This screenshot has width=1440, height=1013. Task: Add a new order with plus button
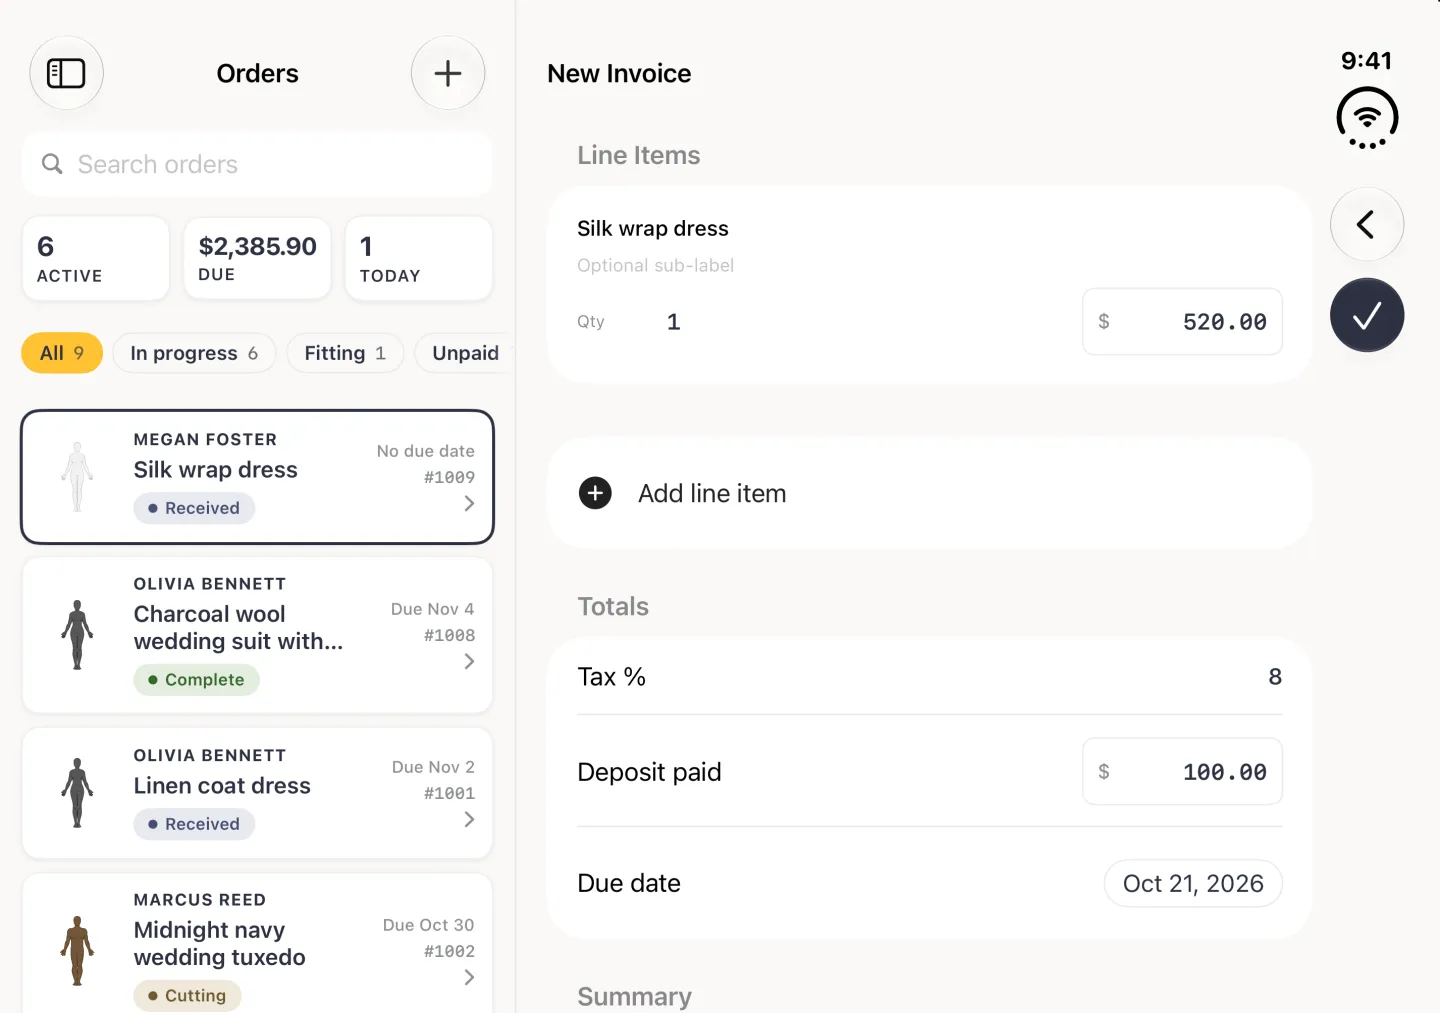[448, 73]
